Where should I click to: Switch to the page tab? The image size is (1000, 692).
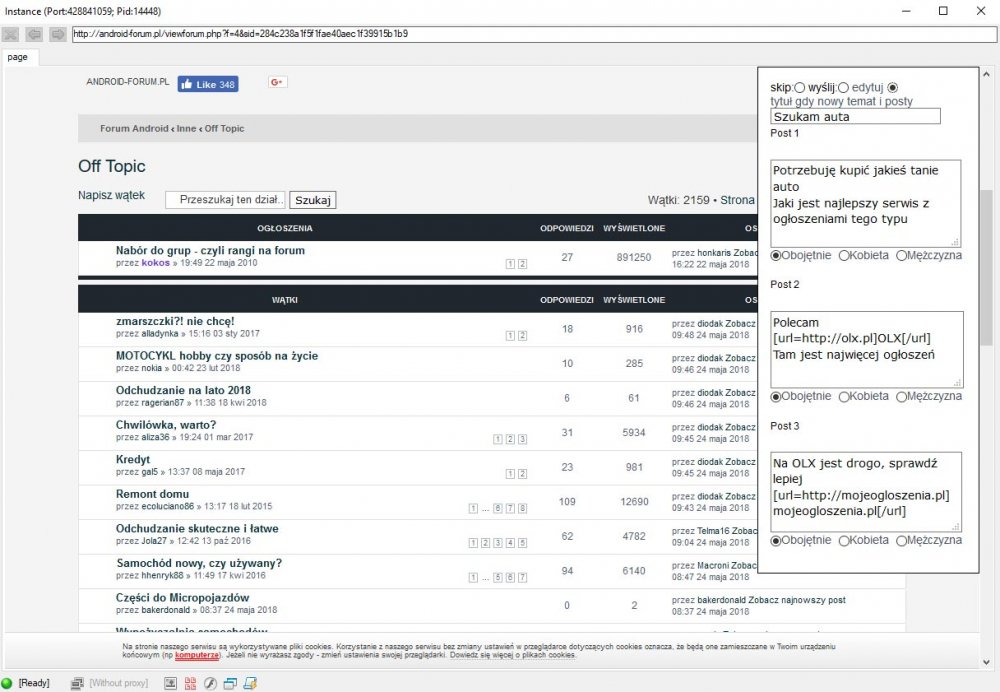[18, 57]
